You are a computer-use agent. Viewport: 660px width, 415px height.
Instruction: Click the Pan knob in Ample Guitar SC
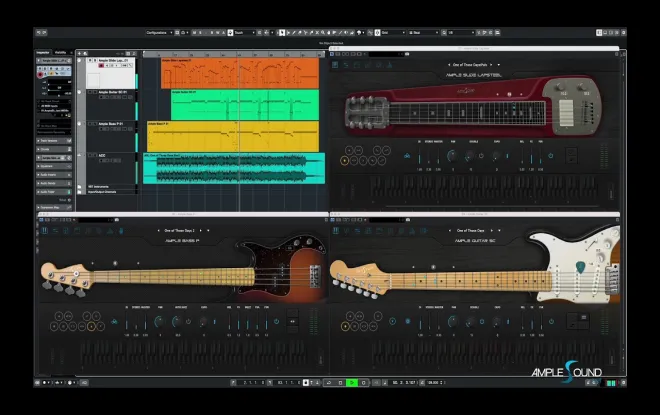click(453, 322)
